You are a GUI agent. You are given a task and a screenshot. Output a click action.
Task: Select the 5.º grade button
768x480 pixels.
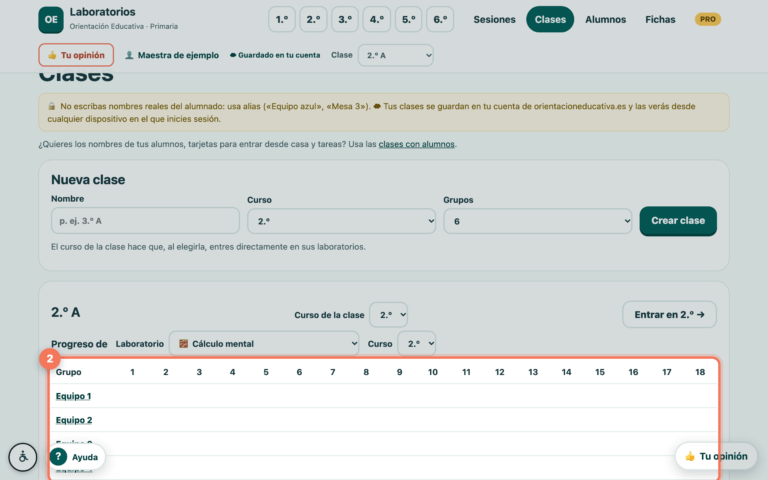click(x=408, y=20)
